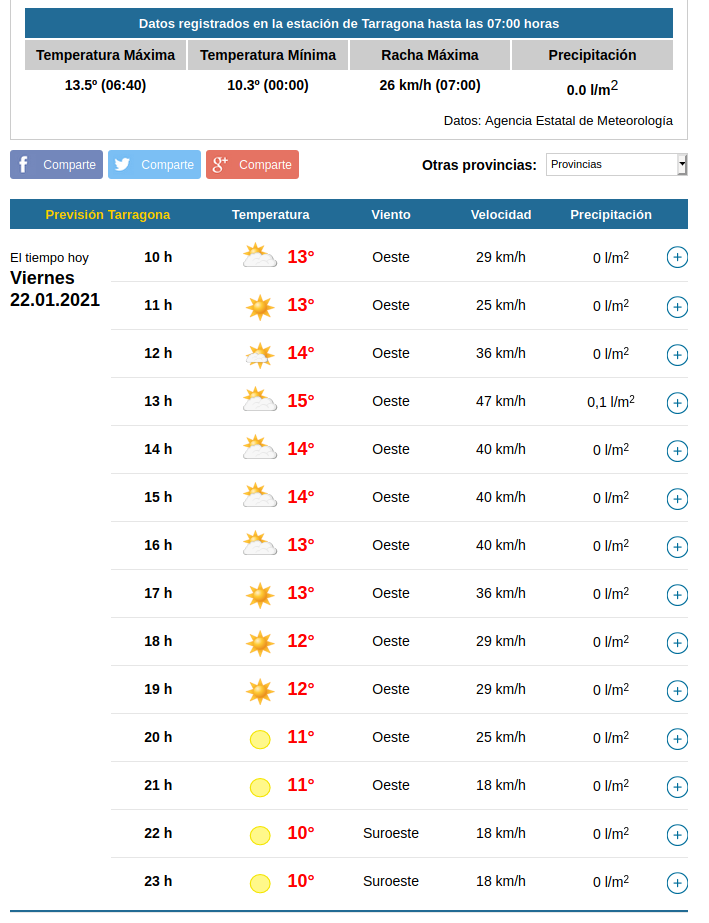Click the sun icon at 18 h
The width and height of the screenshot is (709, 923).
click(259, 642)
